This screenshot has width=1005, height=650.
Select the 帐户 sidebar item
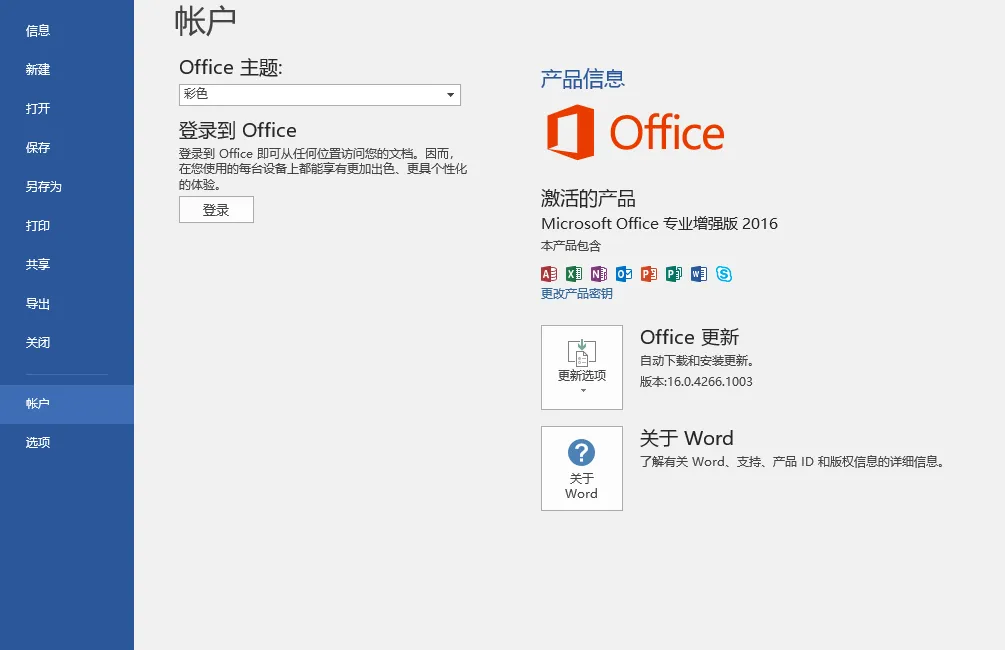tap(67, 404)
